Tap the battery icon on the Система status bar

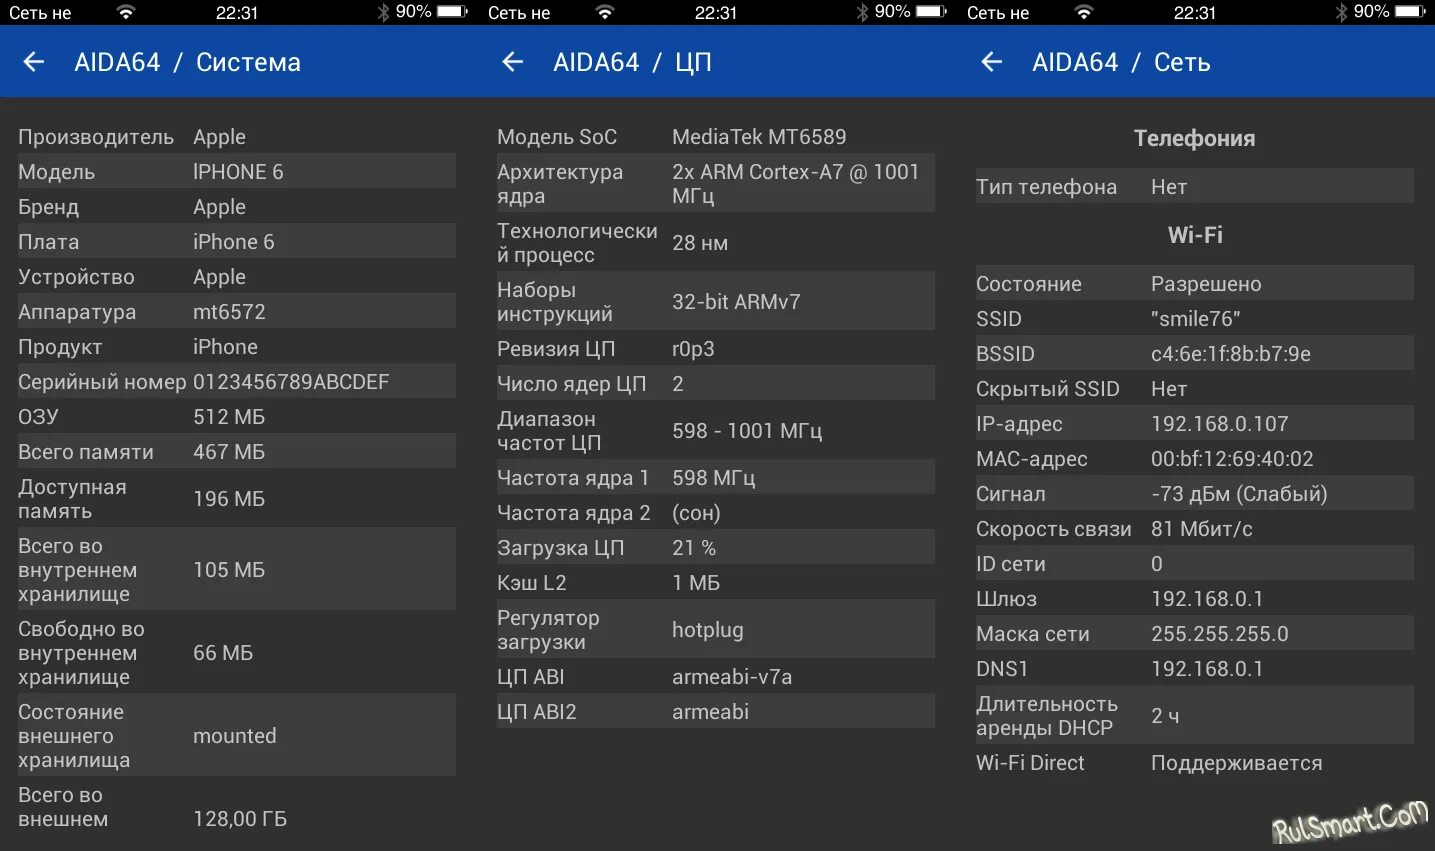[452, 12]
